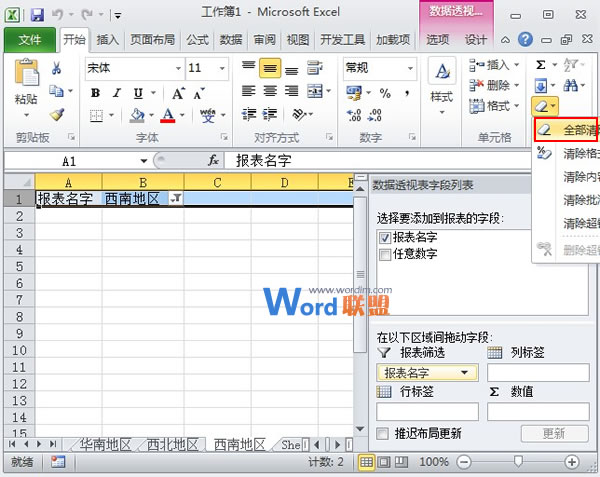Click the 文件 file button
600x477 pixels.
pos(30,40)
